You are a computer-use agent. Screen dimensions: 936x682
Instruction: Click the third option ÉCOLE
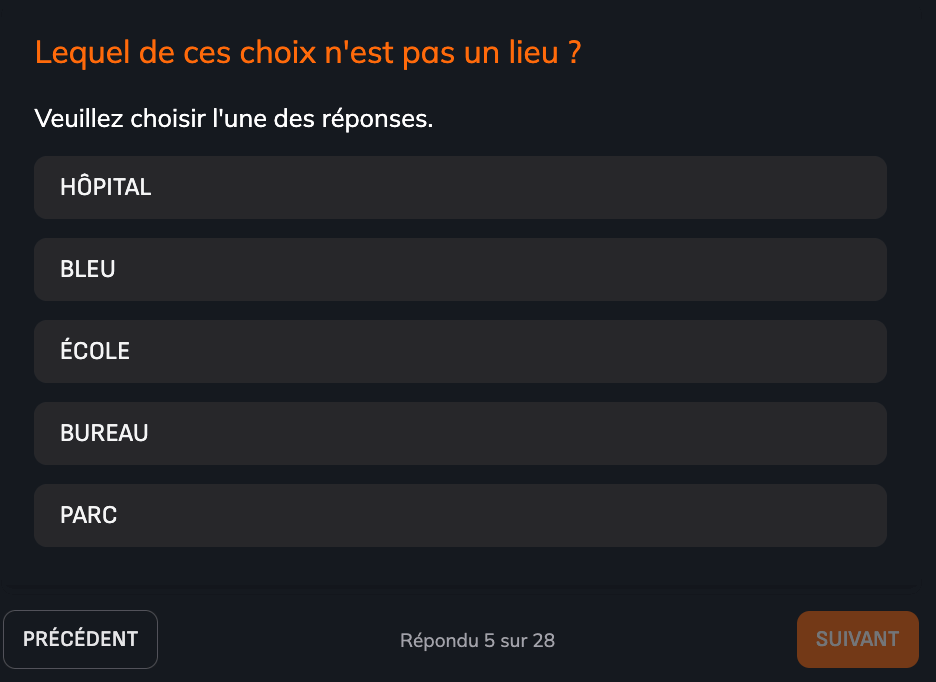tap(460, 351)
